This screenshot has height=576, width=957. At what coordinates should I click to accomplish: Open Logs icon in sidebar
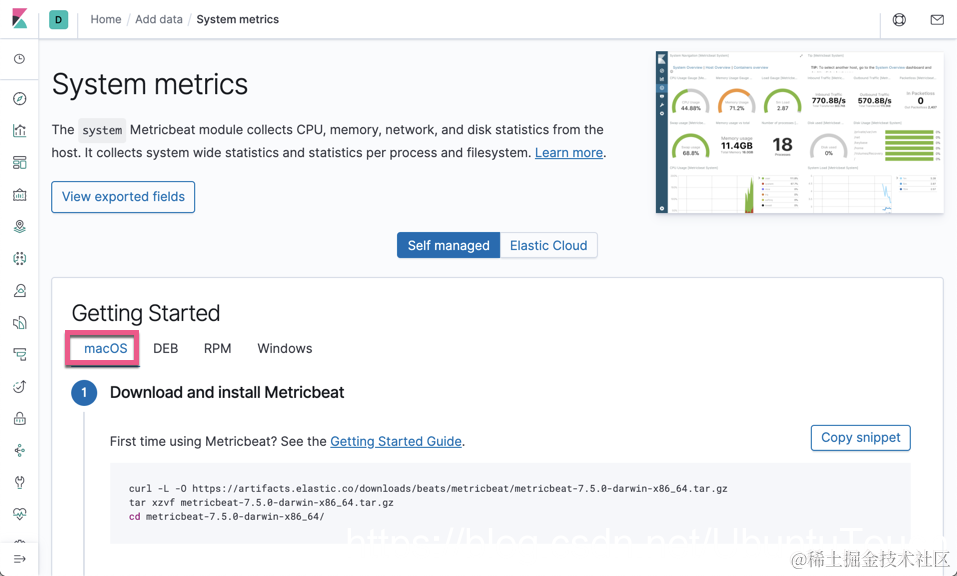pos(20,323)
